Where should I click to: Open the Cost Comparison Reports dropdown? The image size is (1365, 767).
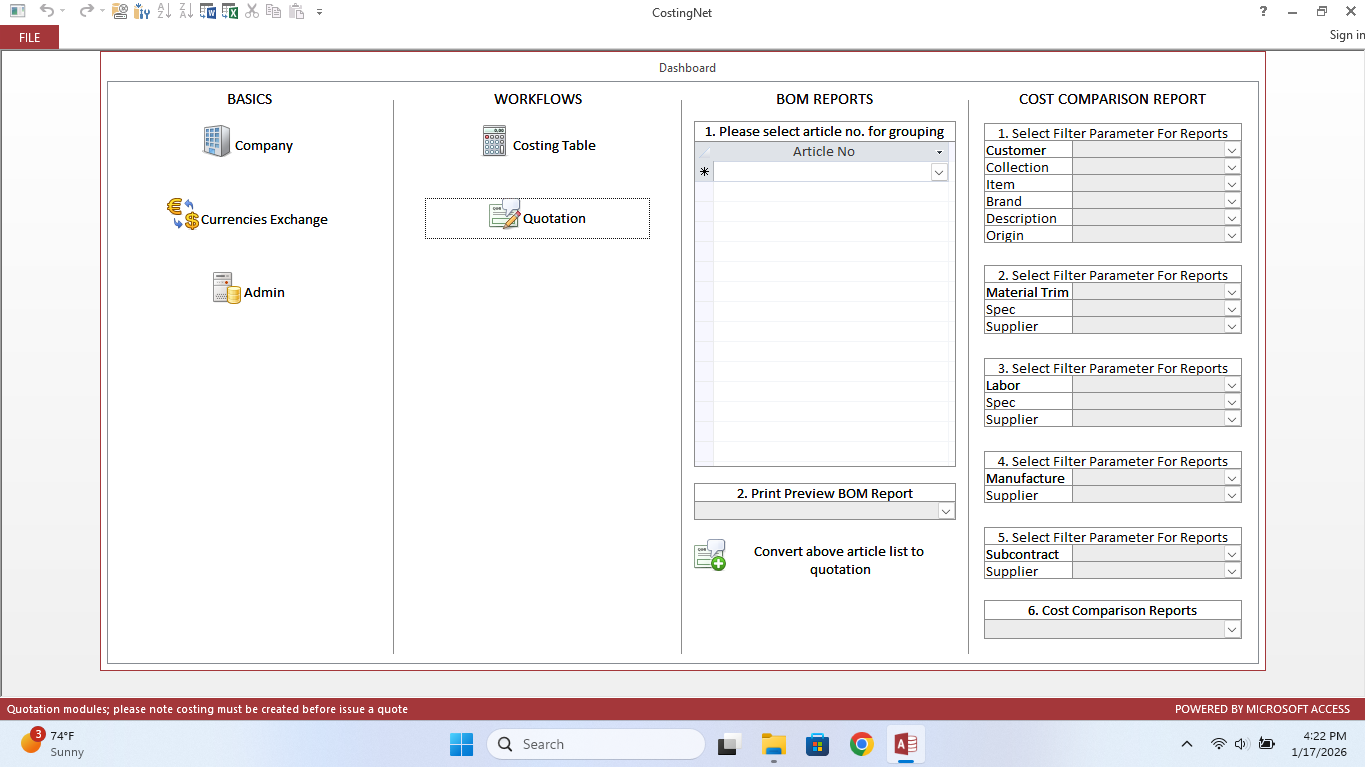(1232, 630)
